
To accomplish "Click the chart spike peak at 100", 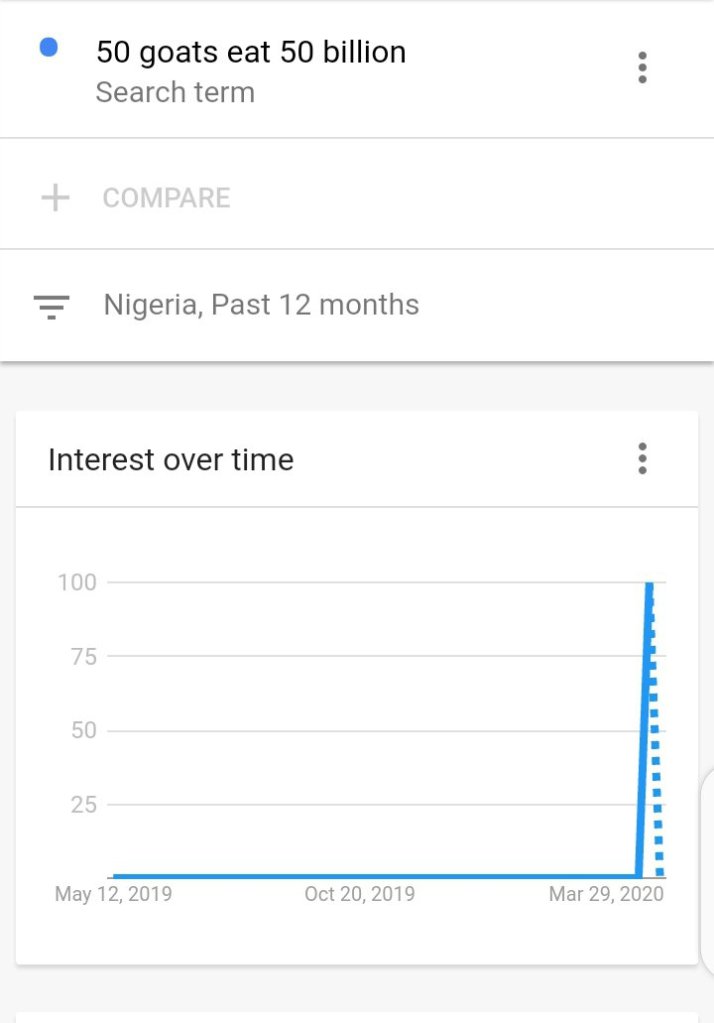I will point(649,584).
